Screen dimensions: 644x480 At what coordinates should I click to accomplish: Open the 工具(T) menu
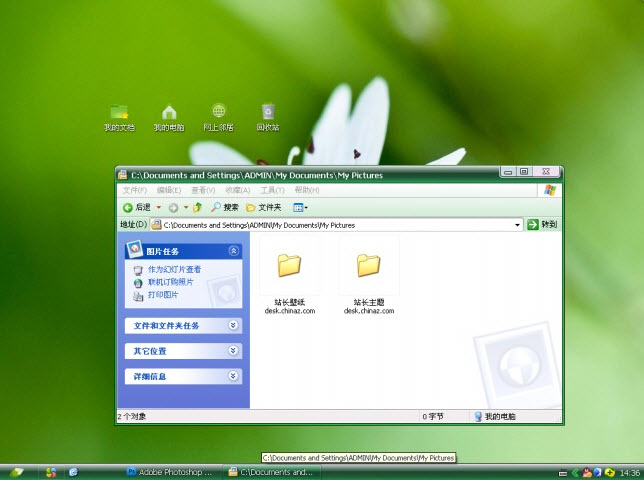point(272,190)
